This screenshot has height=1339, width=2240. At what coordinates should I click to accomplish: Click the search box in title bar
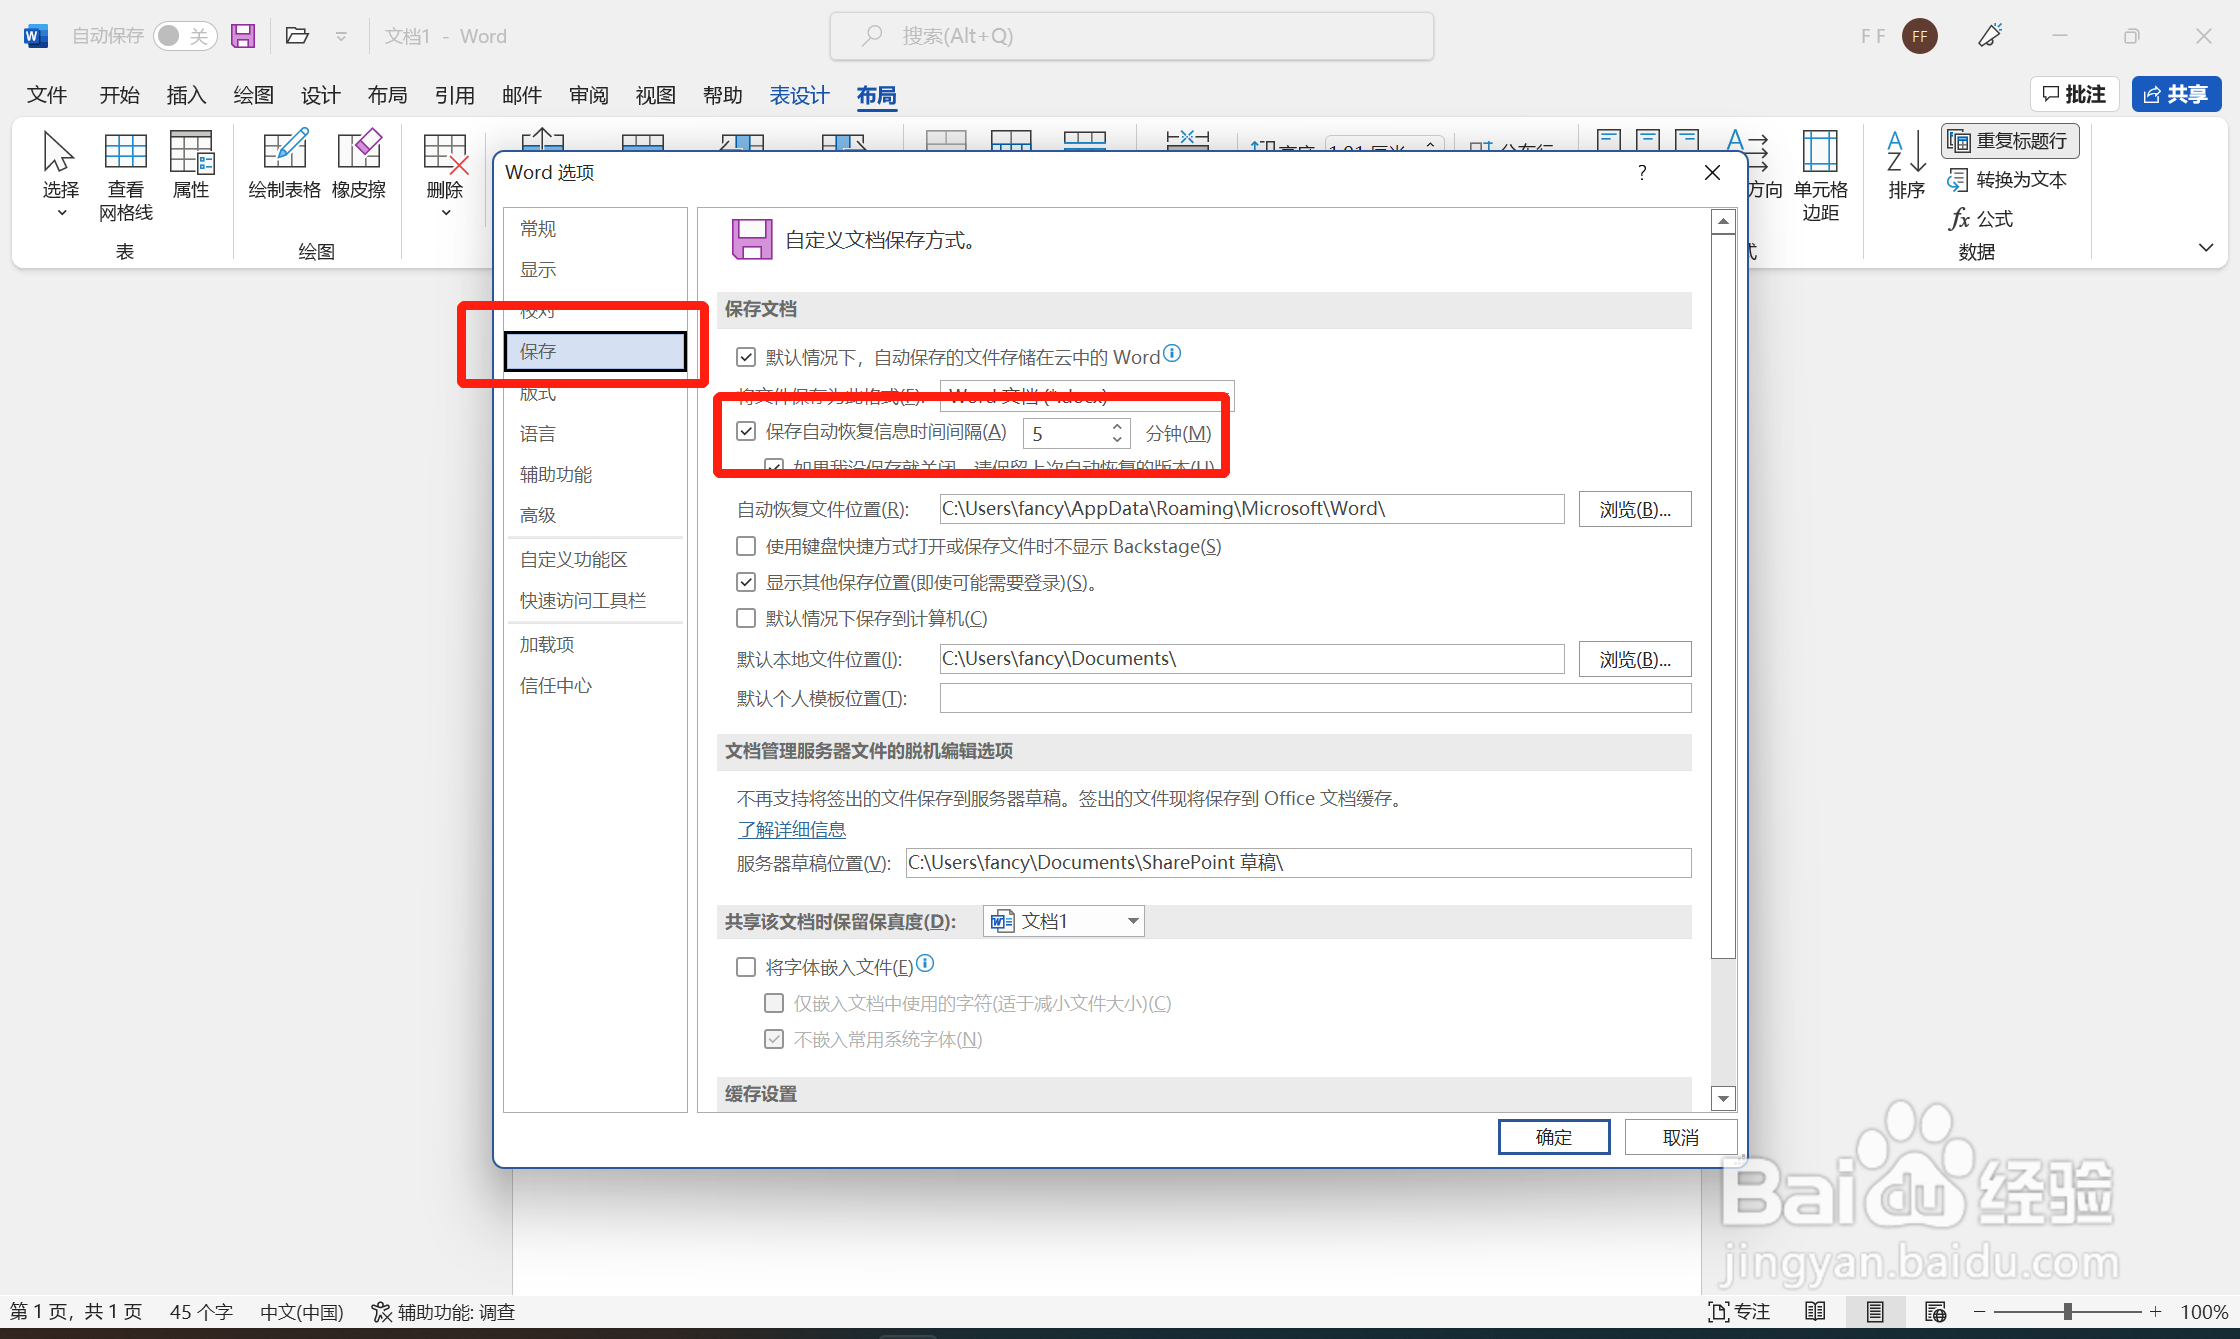[1131, 36]
